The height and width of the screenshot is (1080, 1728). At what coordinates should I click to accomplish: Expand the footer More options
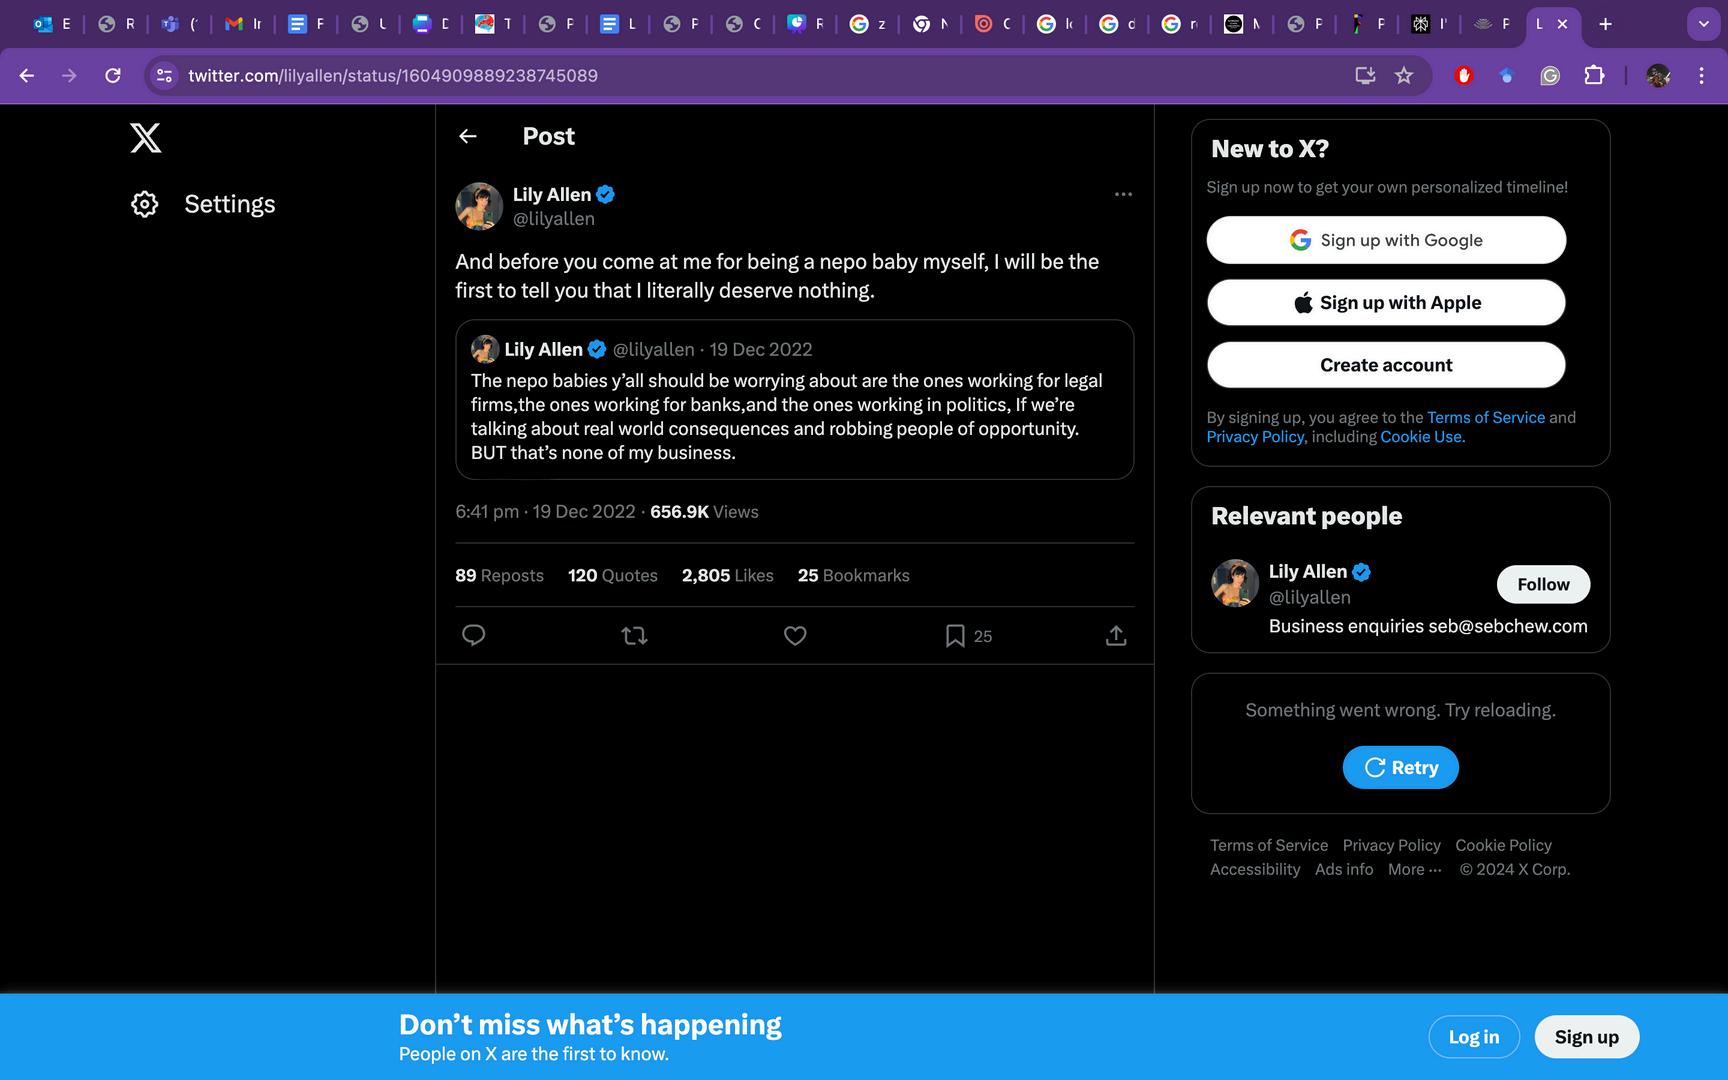1414,869
